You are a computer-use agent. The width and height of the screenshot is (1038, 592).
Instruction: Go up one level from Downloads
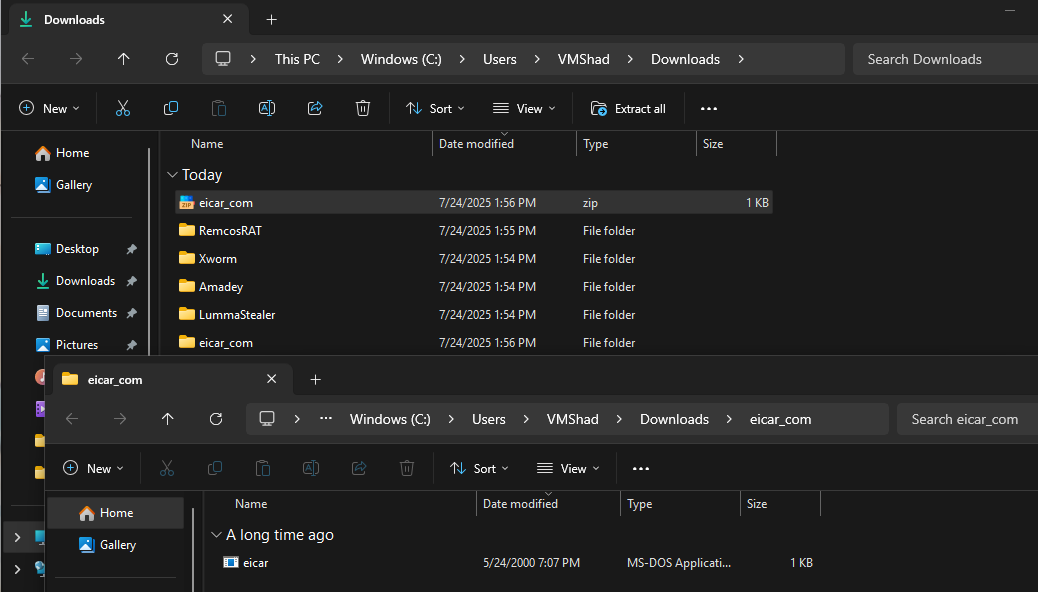pyautogui.click(x=124, y=59)
